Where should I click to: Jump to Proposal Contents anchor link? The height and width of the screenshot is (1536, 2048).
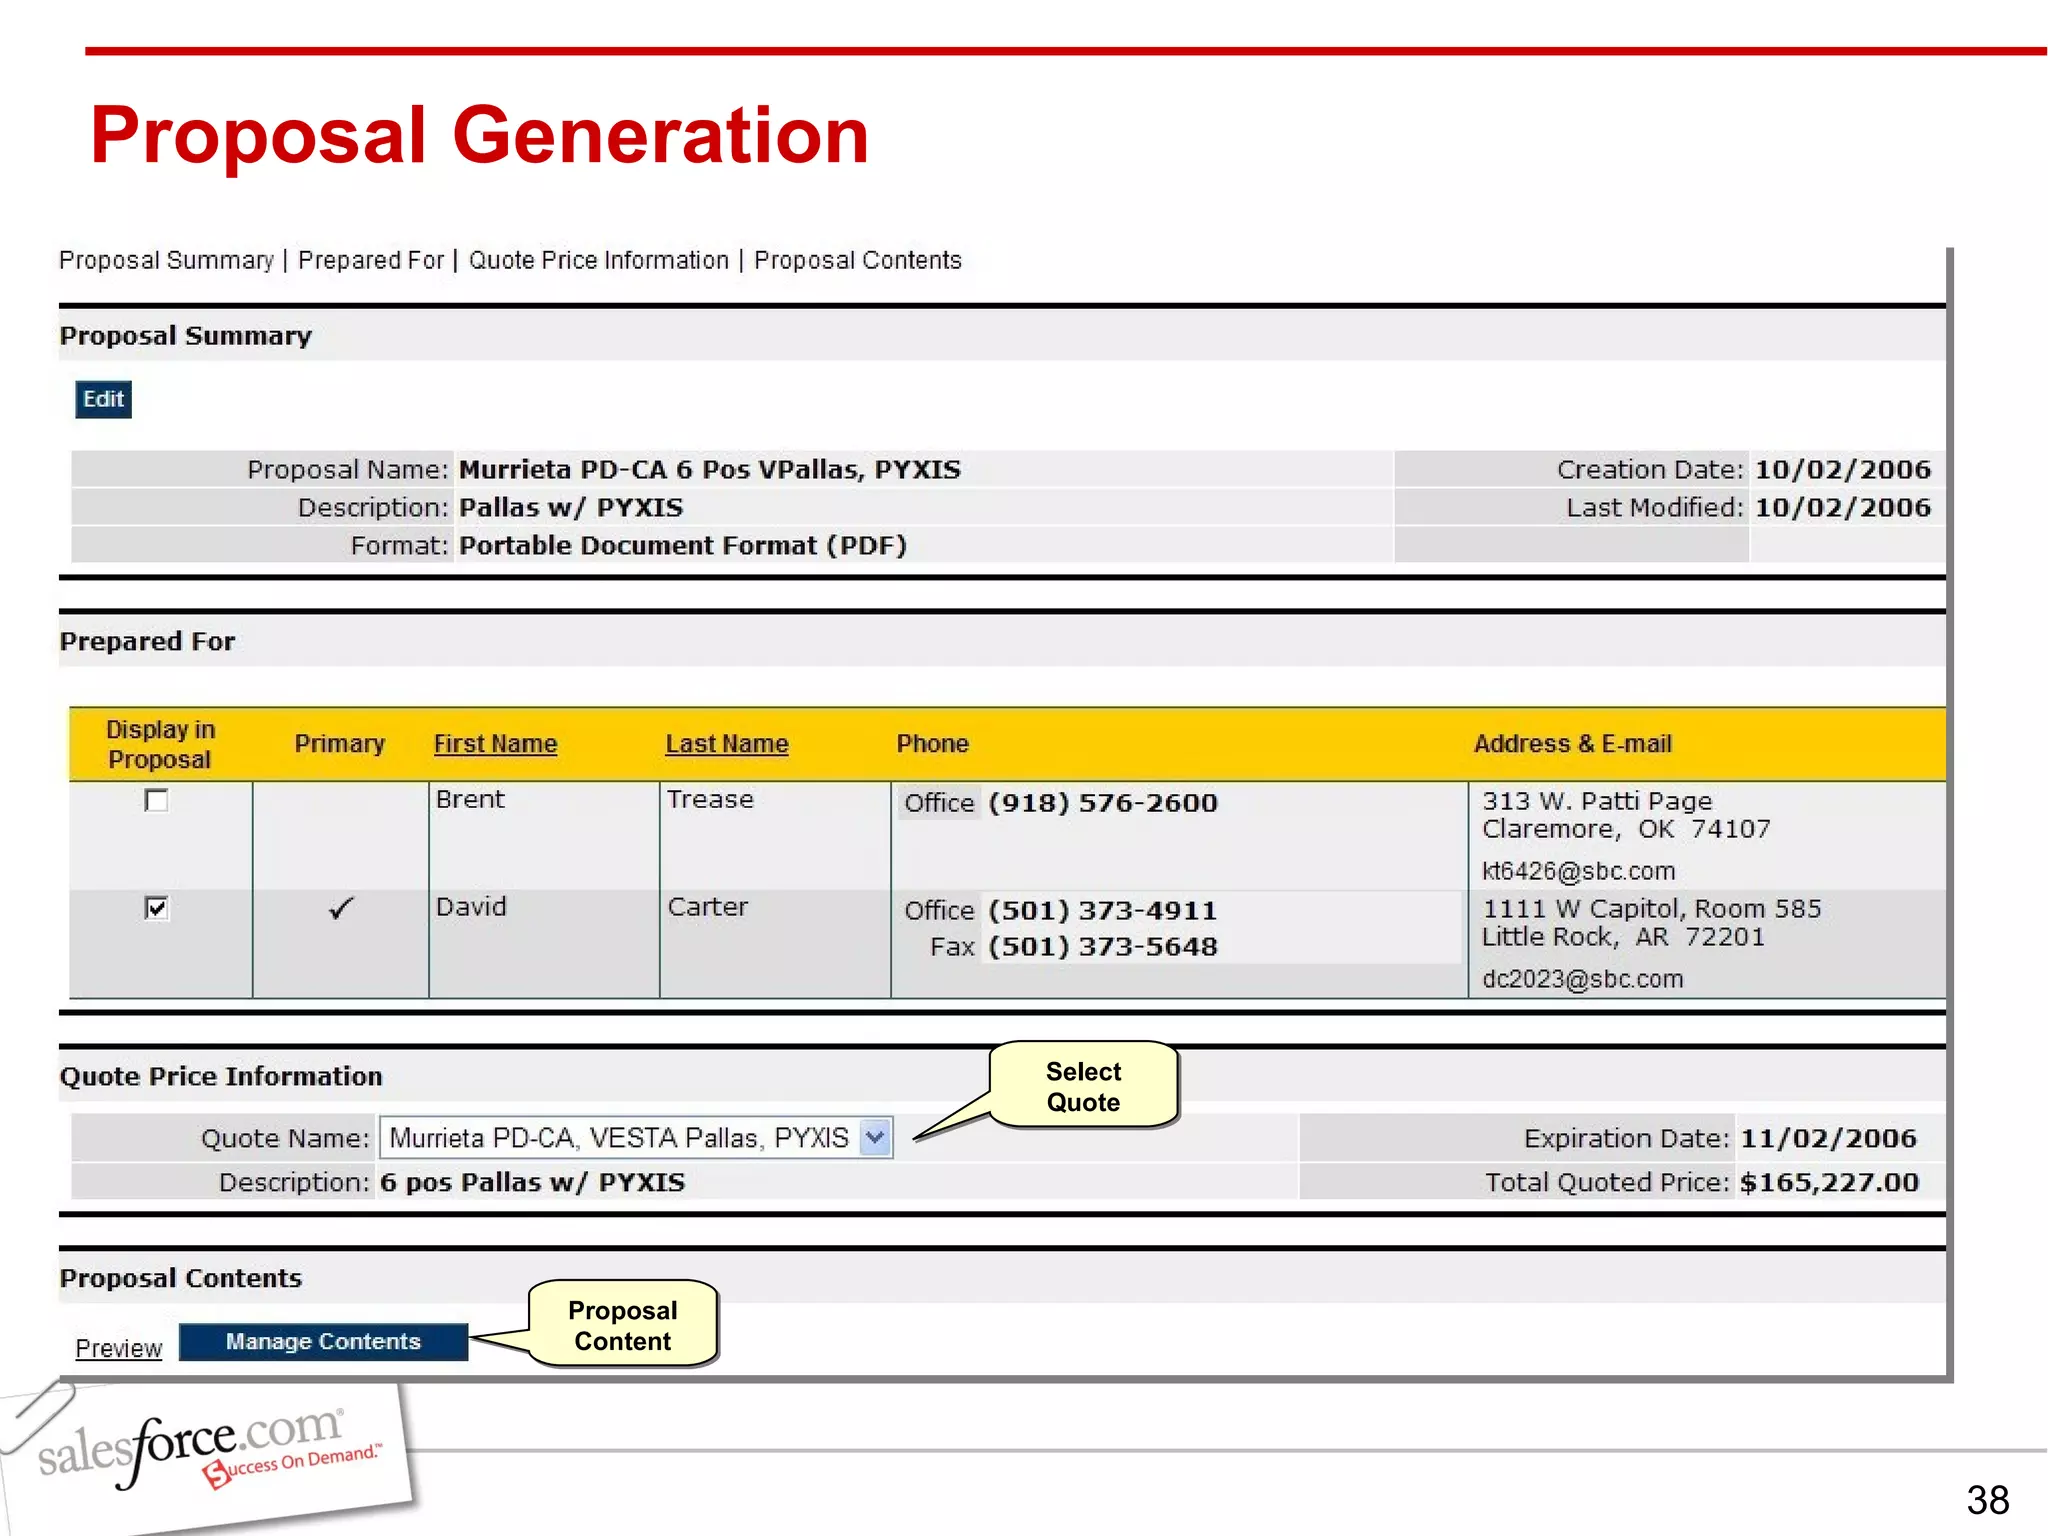coord(858,260)
